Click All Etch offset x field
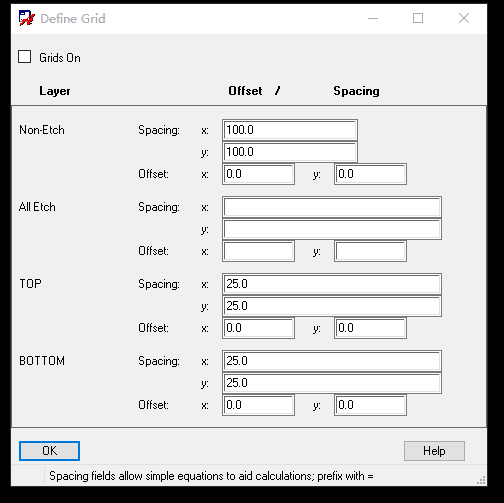Viewport: 504px width, 503px height. pyautogui.click(x=258, y=251)
